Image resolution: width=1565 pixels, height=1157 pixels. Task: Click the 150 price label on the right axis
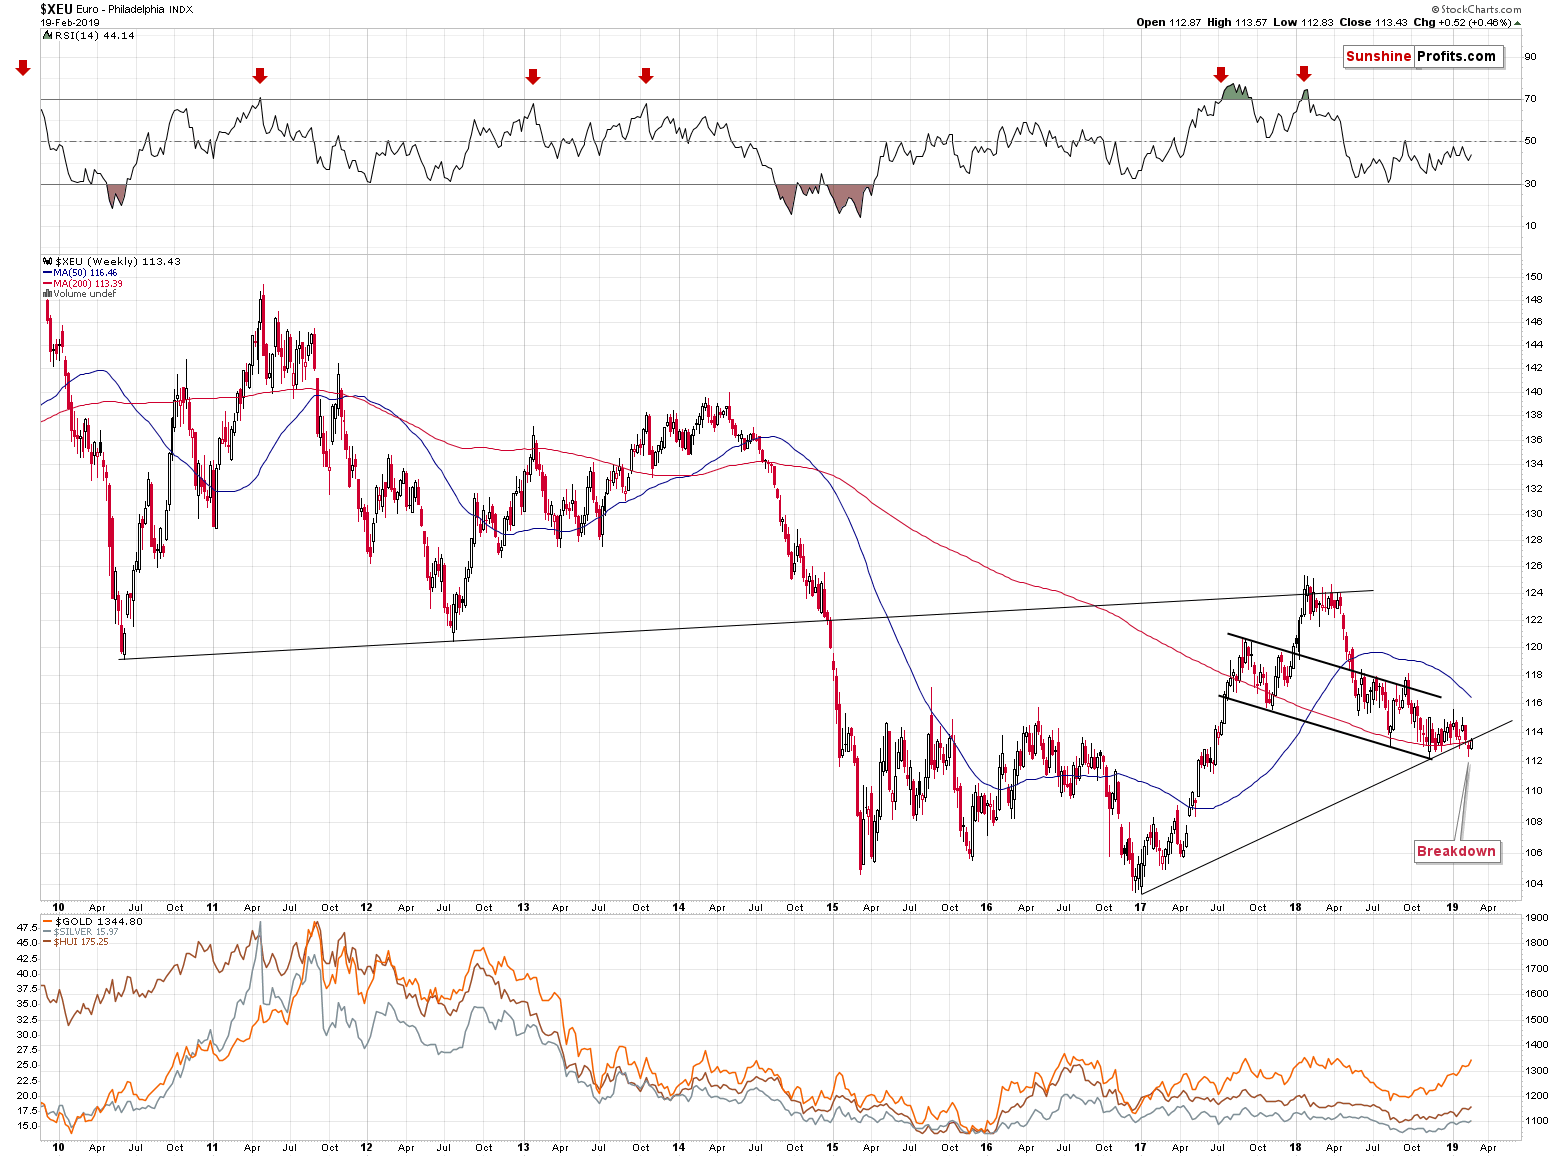1534,277
